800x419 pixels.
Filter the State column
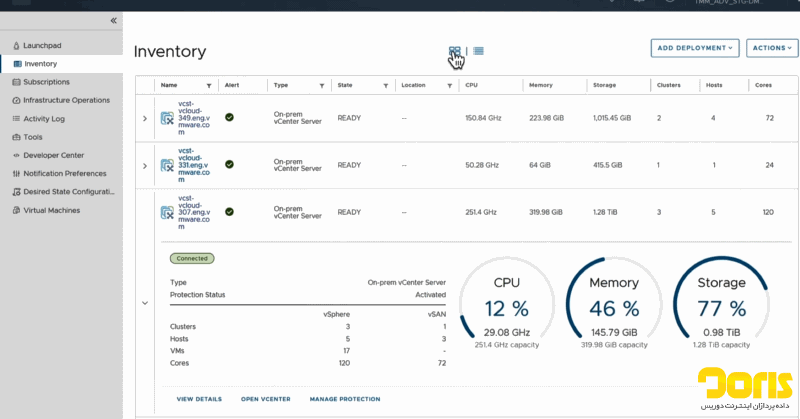click(x=386, y=86)
